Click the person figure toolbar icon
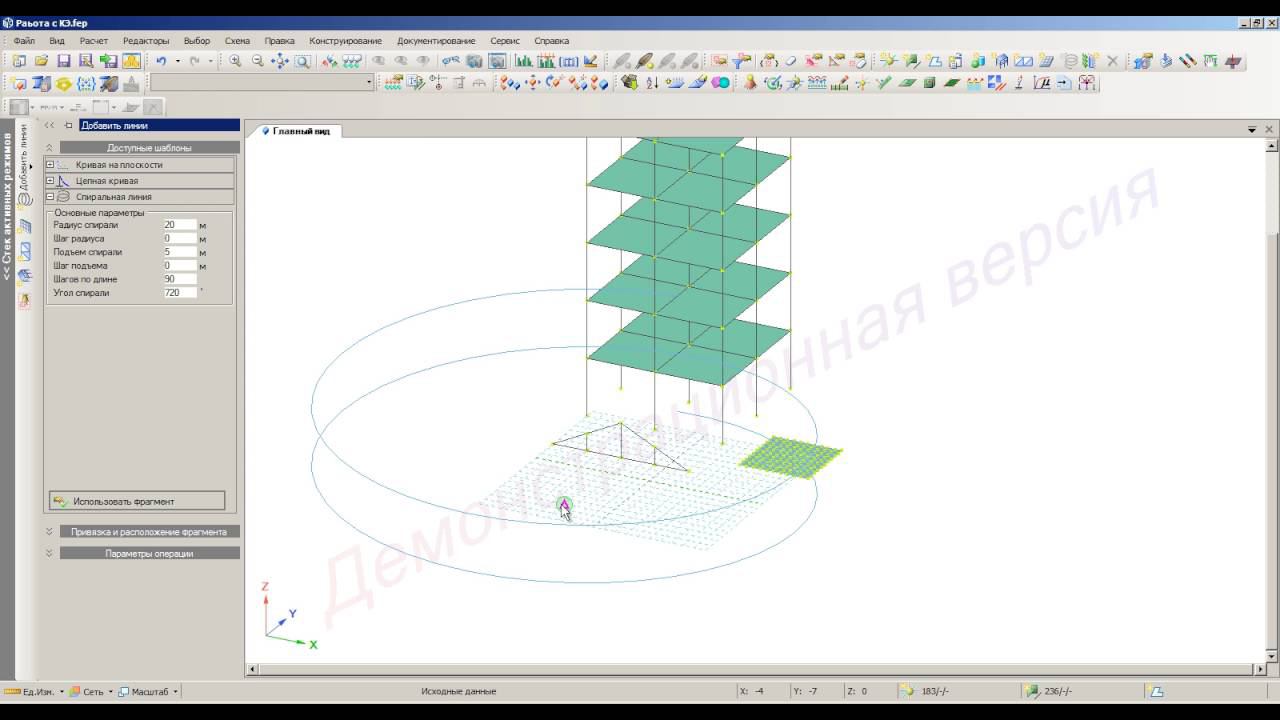Image resolution: width=1280 pixels, height=720 pixels. click(x=750, y=83)
